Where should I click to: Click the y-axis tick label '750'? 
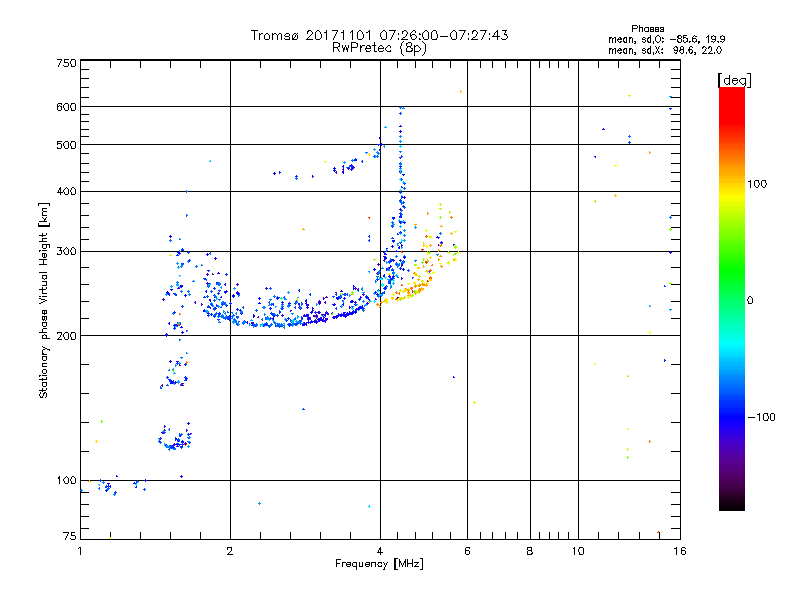tap(67, 63)
